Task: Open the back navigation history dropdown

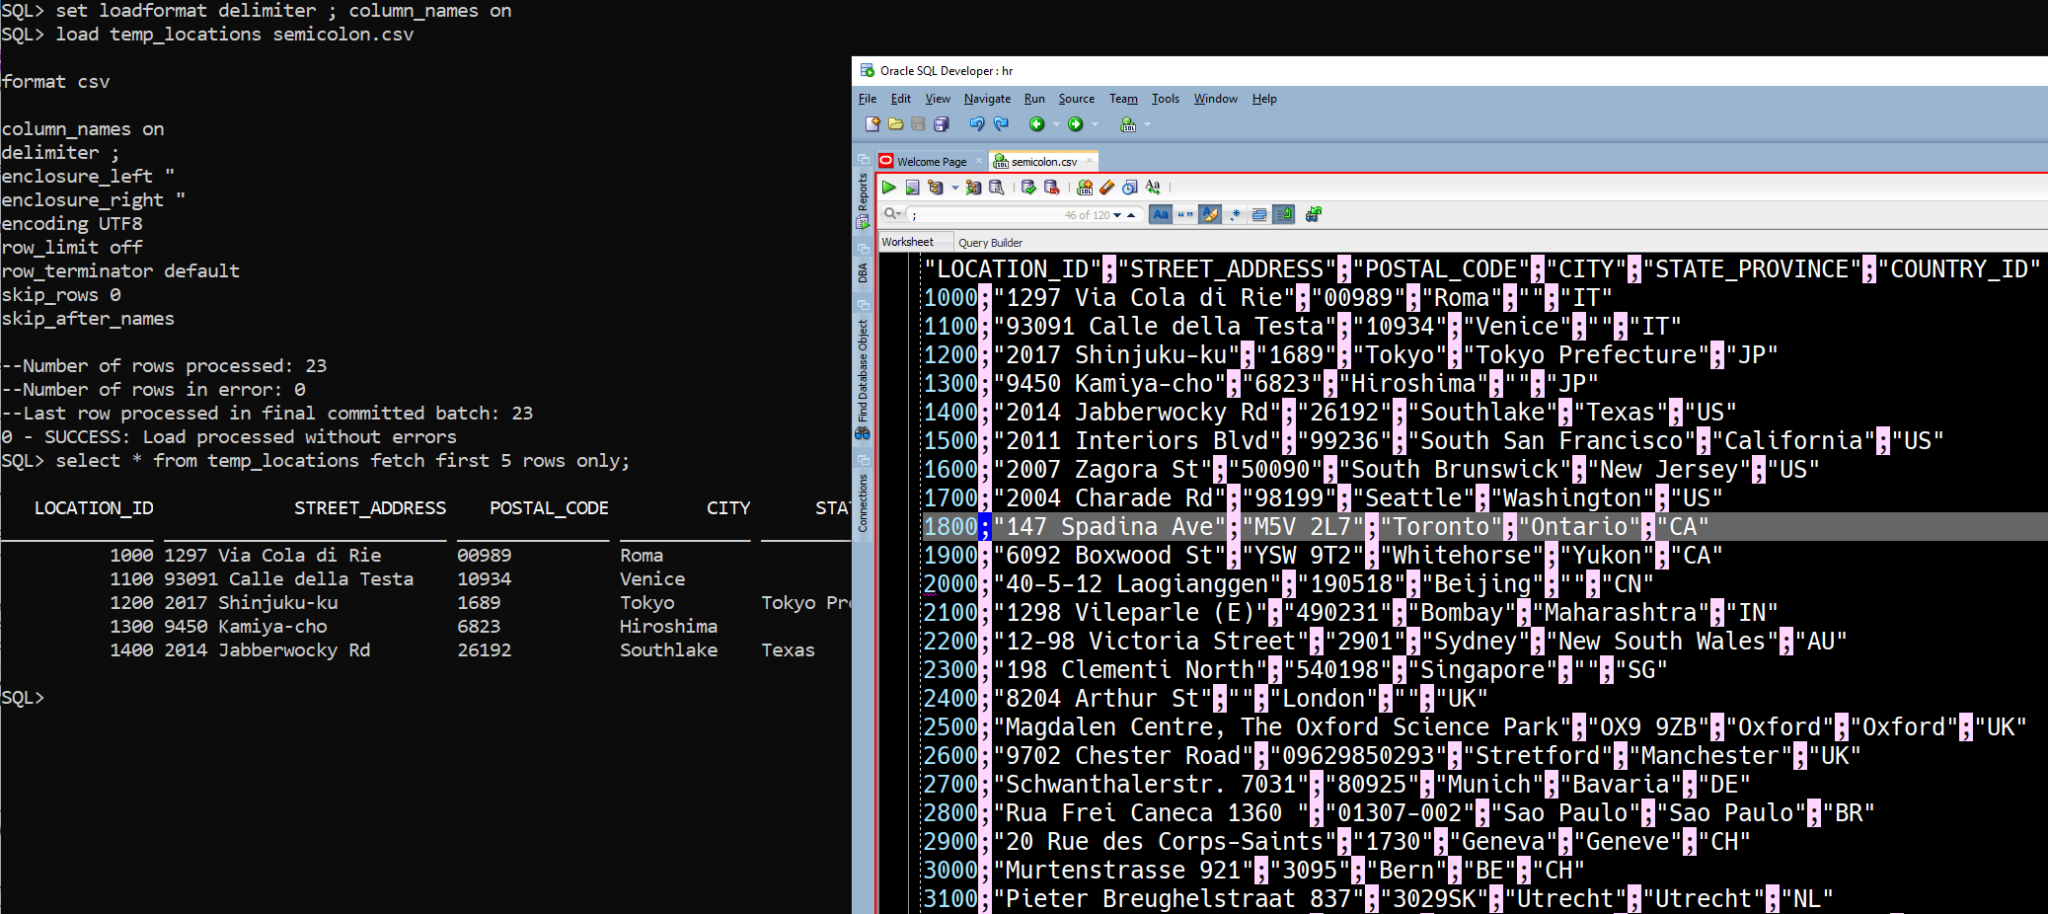Action: click(x=1056, y=124)
